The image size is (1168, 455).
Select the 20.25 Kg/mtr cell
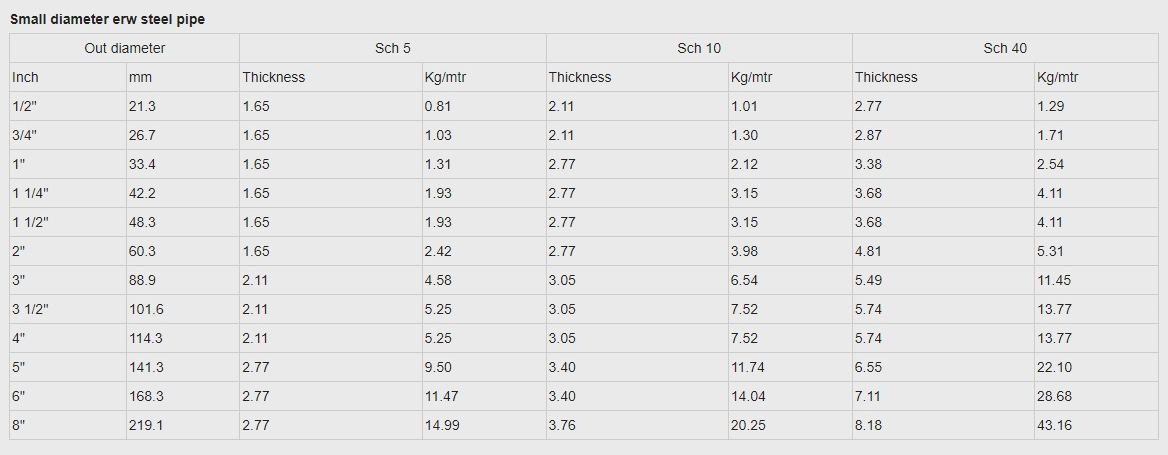(790, 426)
